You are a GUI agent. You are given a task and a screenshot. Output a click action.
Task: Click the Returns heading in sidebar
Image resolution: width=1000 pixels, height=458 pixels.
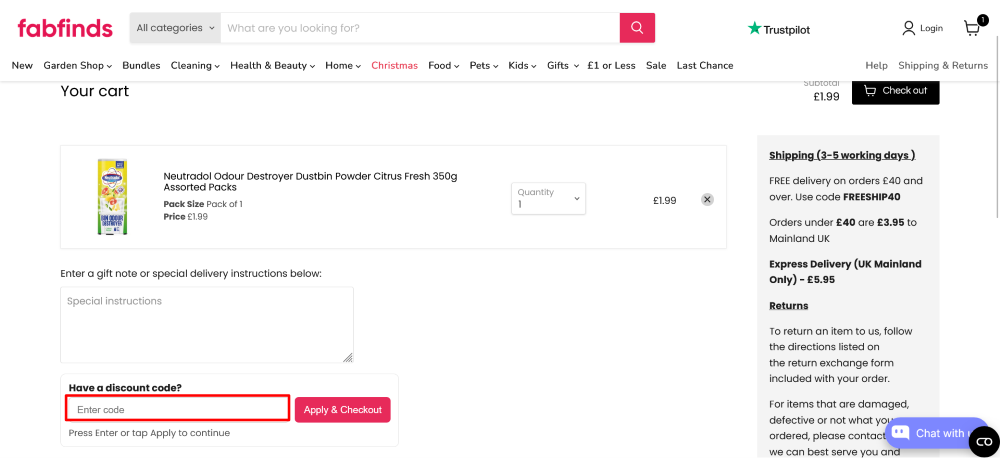789,306
